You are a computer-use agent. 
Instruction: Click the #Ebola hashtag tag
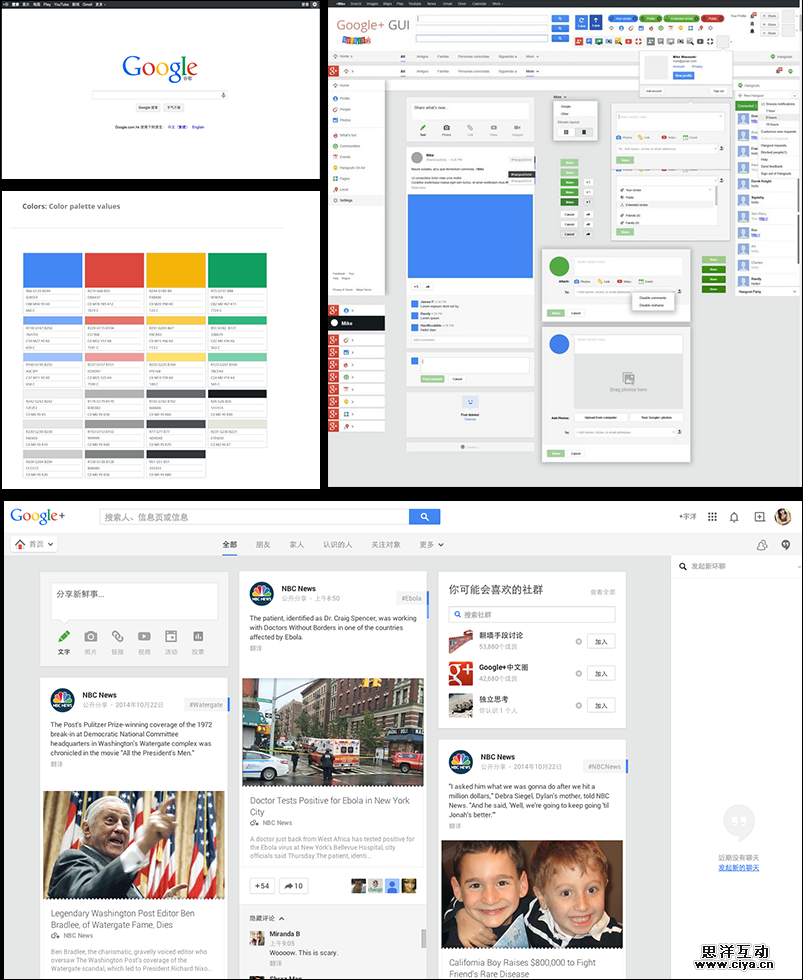point(411,598)
